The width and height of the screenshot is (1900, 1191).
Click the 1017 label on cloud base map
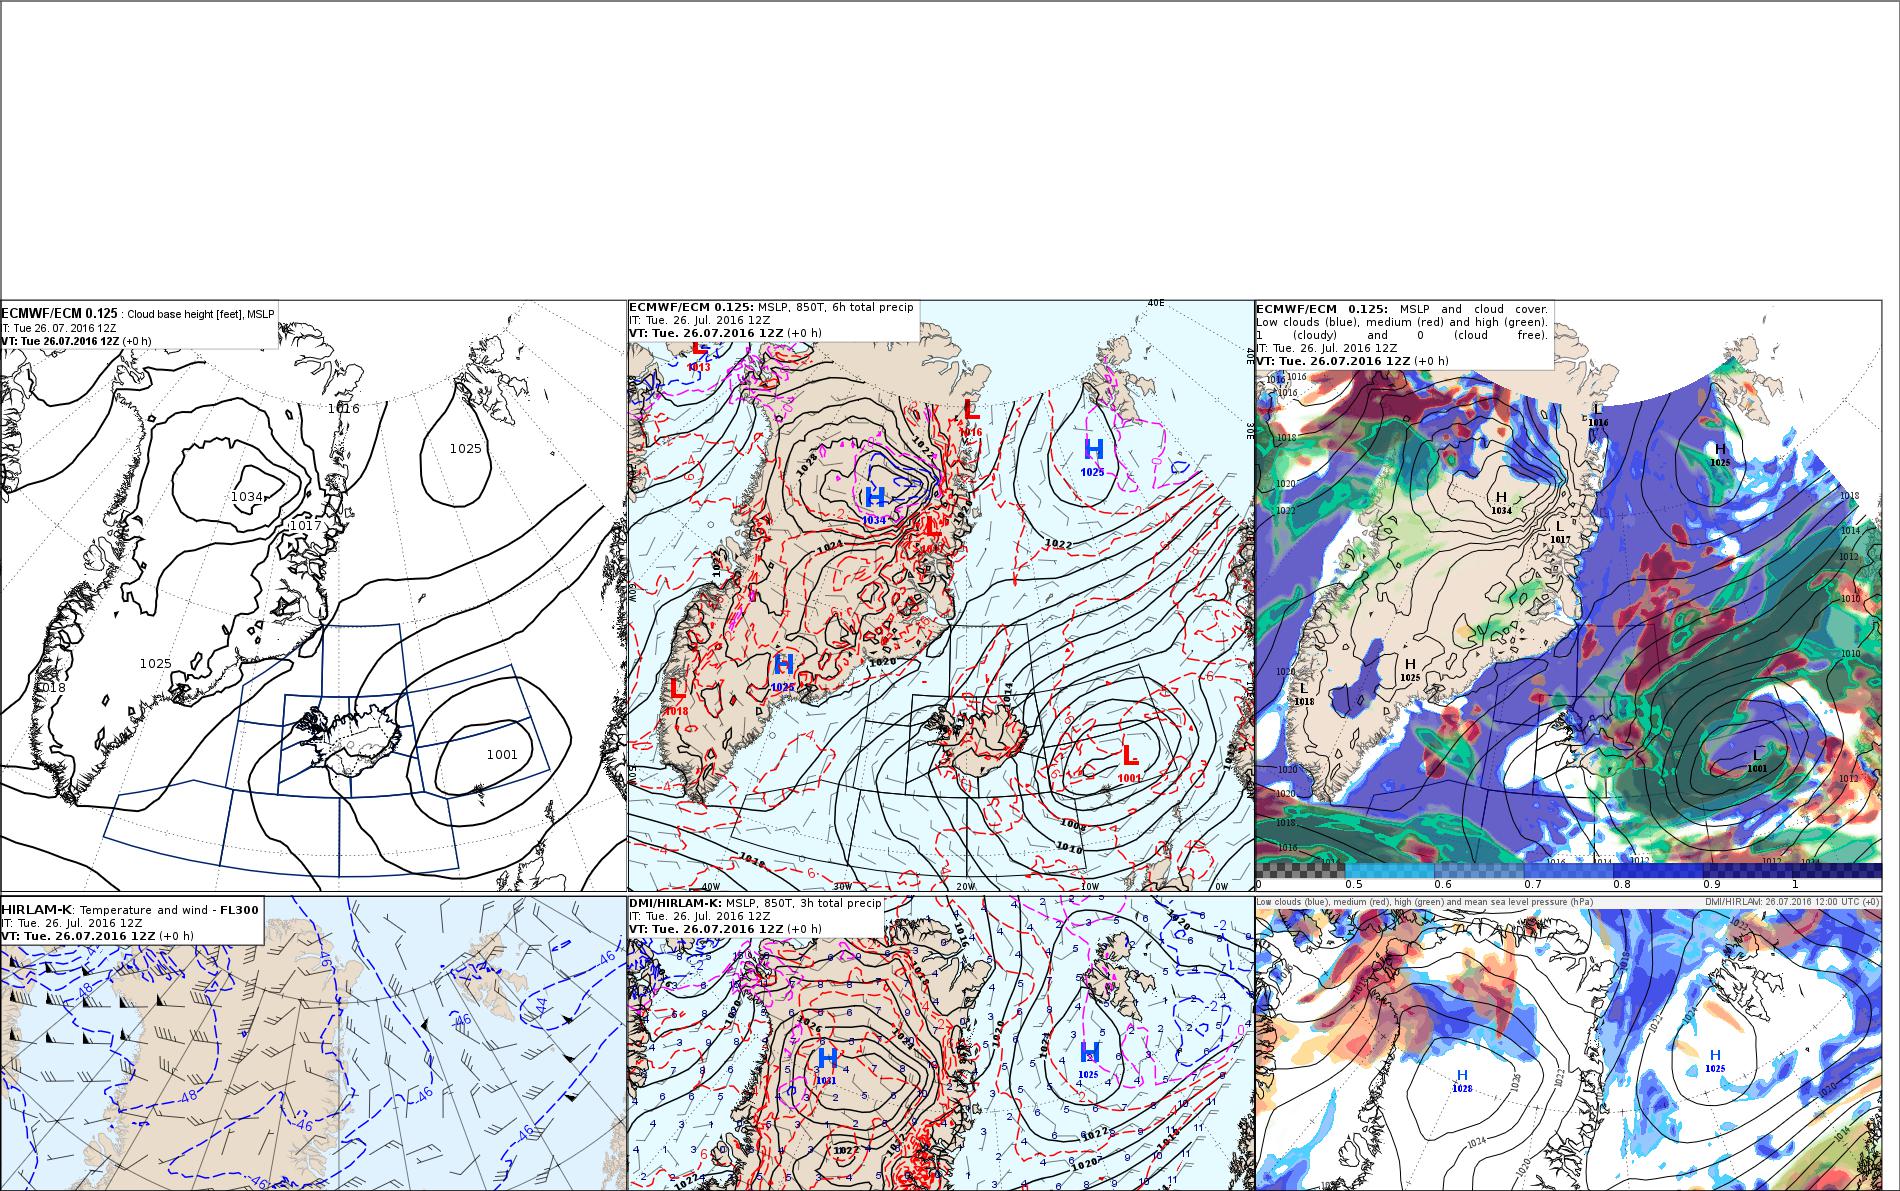click(305, 526)
